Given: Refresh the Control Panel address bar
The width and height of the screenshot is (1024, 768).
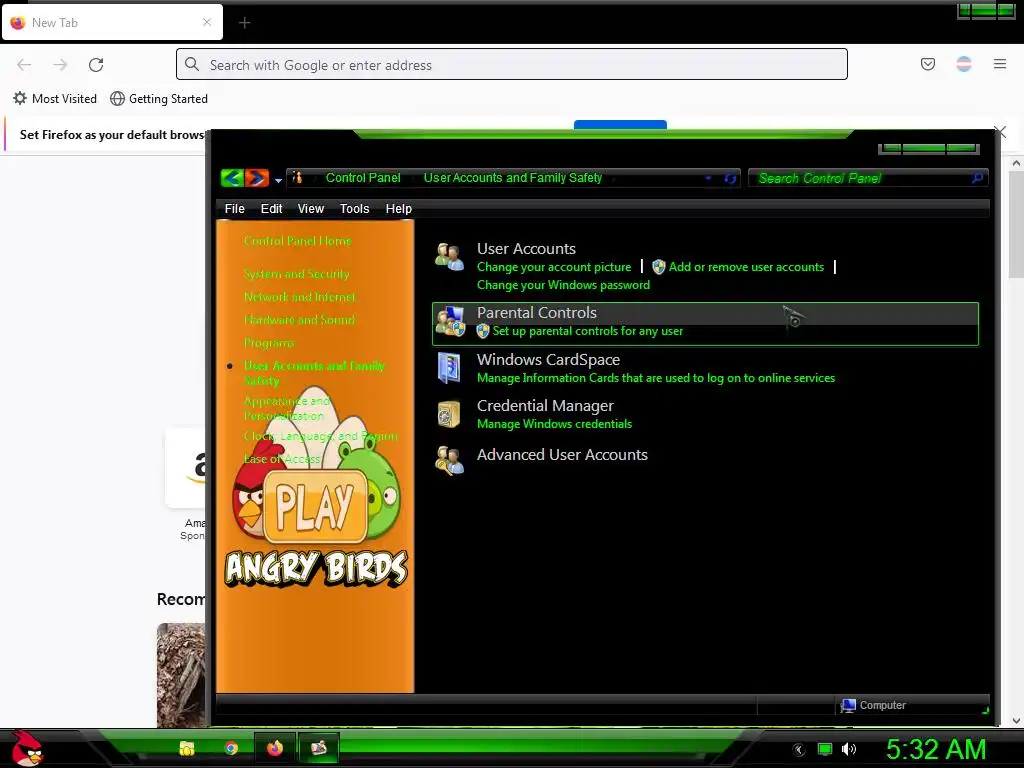Looking at the screenshot, I should point(730,178).
